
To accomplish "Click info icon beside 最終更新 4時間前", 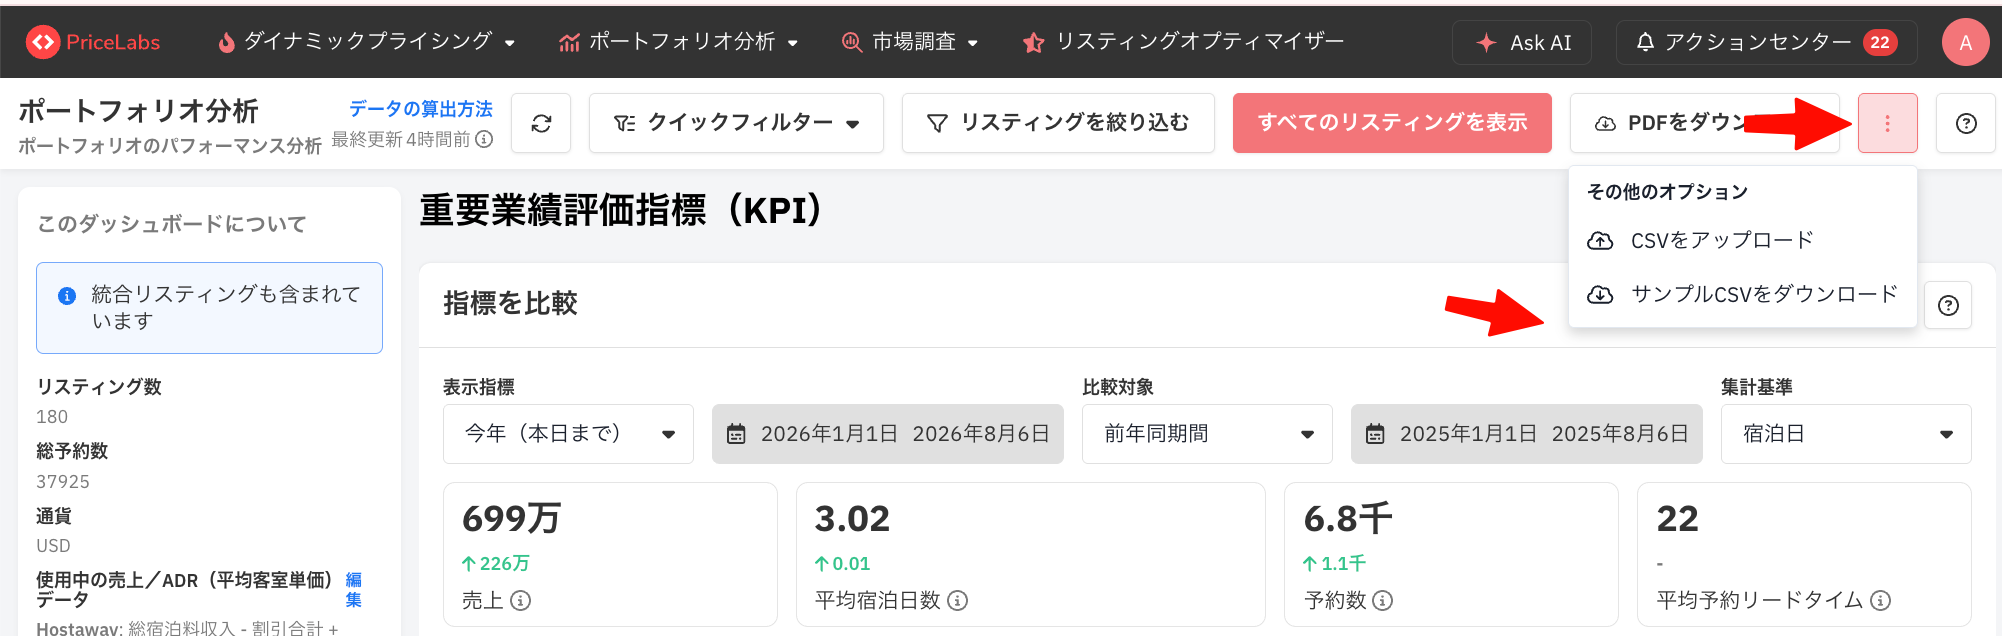I will point(484,139).
